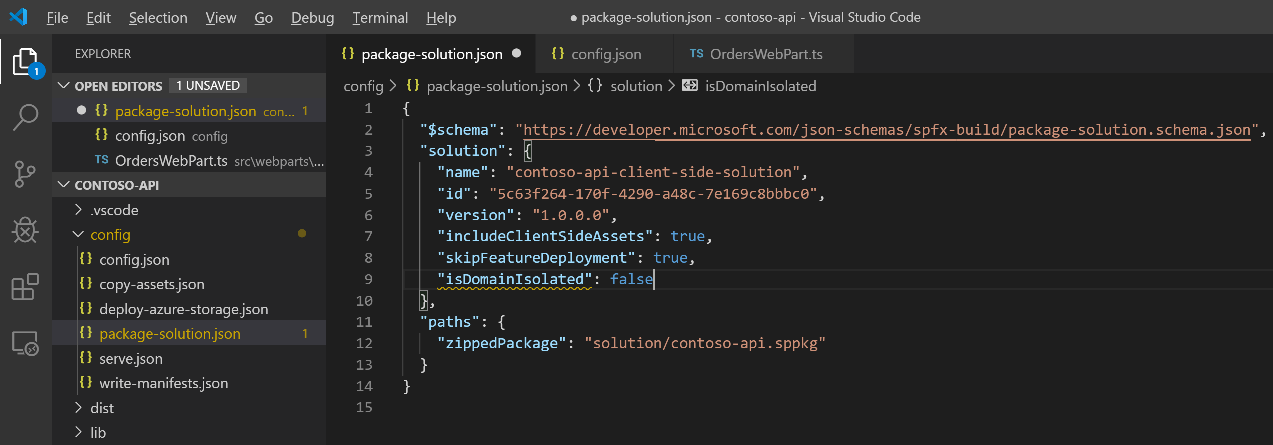Click JSON icon on config.json tab
The height and width of the screenshot is (445, 1273).
pos(558,53)
